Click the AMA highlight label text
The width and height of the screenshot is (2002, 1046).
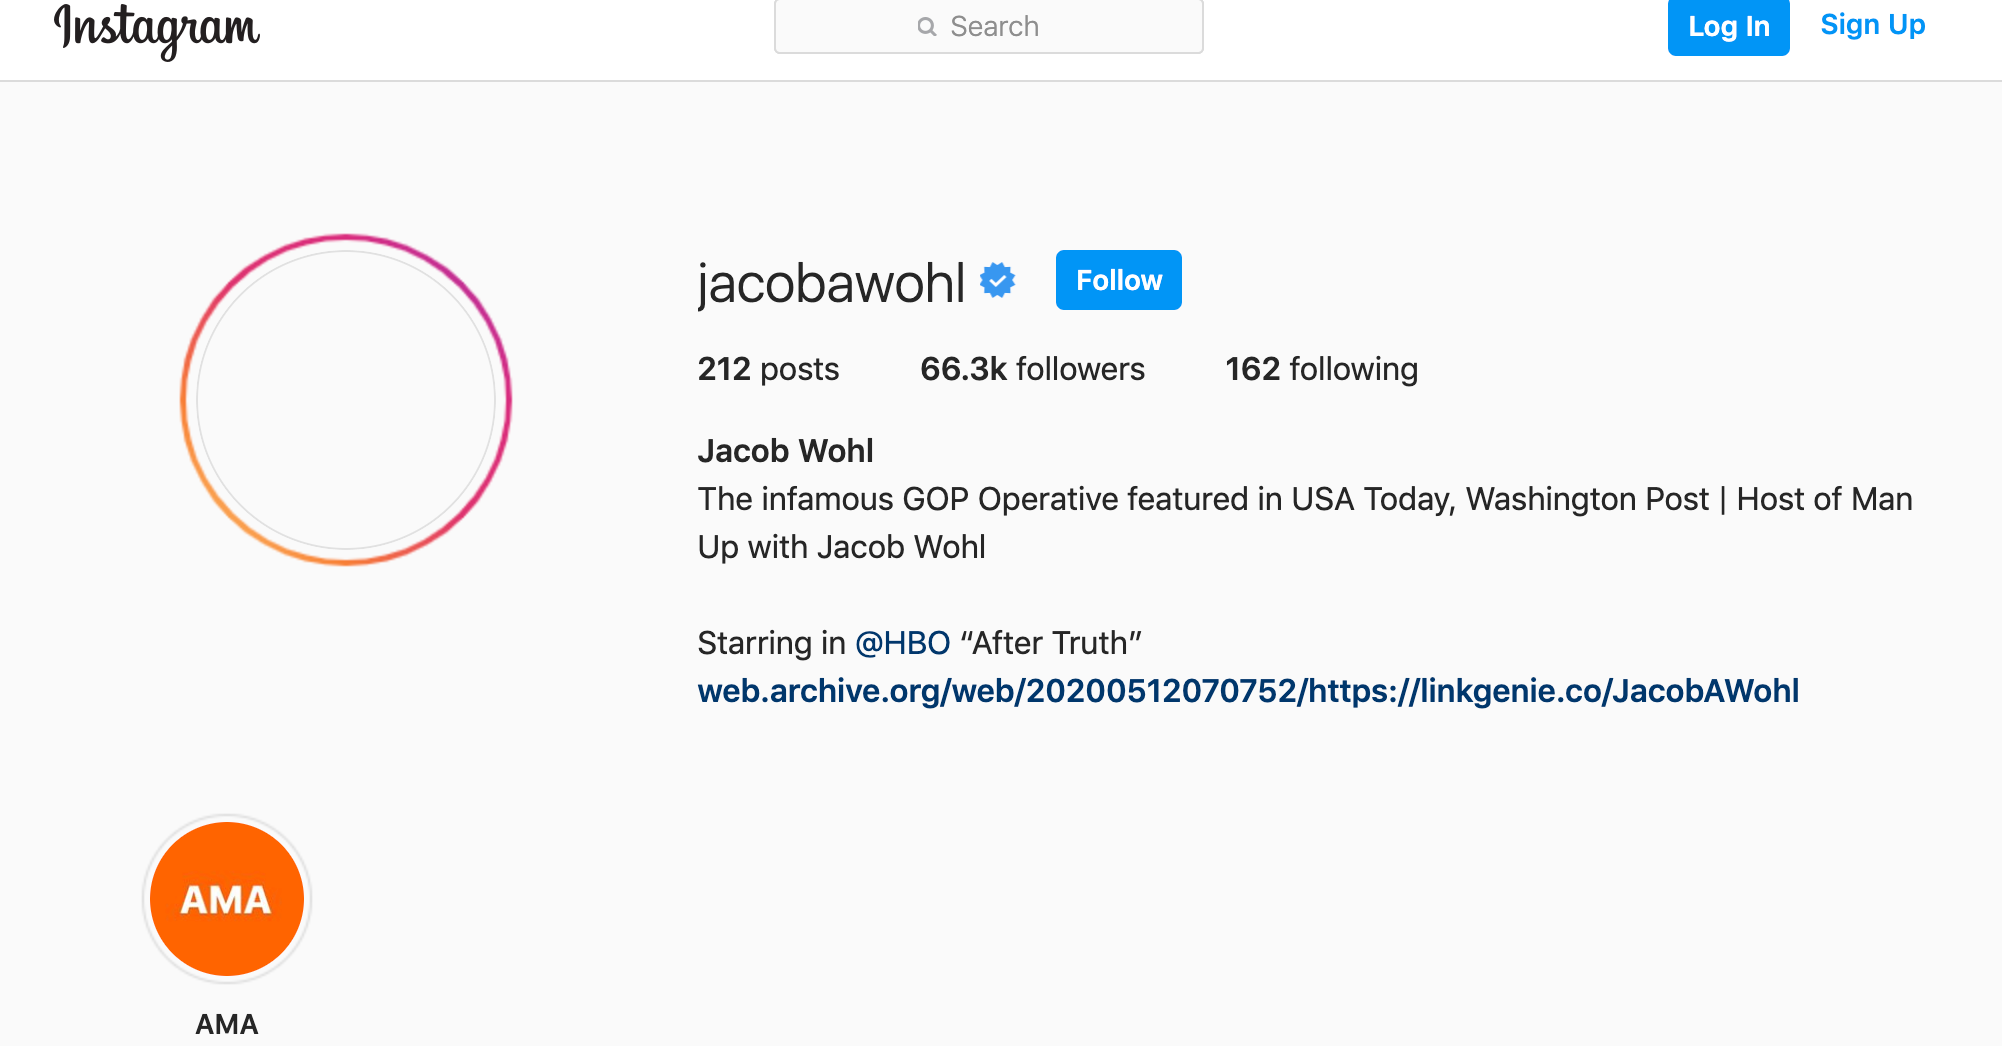tap(227, 1024)
